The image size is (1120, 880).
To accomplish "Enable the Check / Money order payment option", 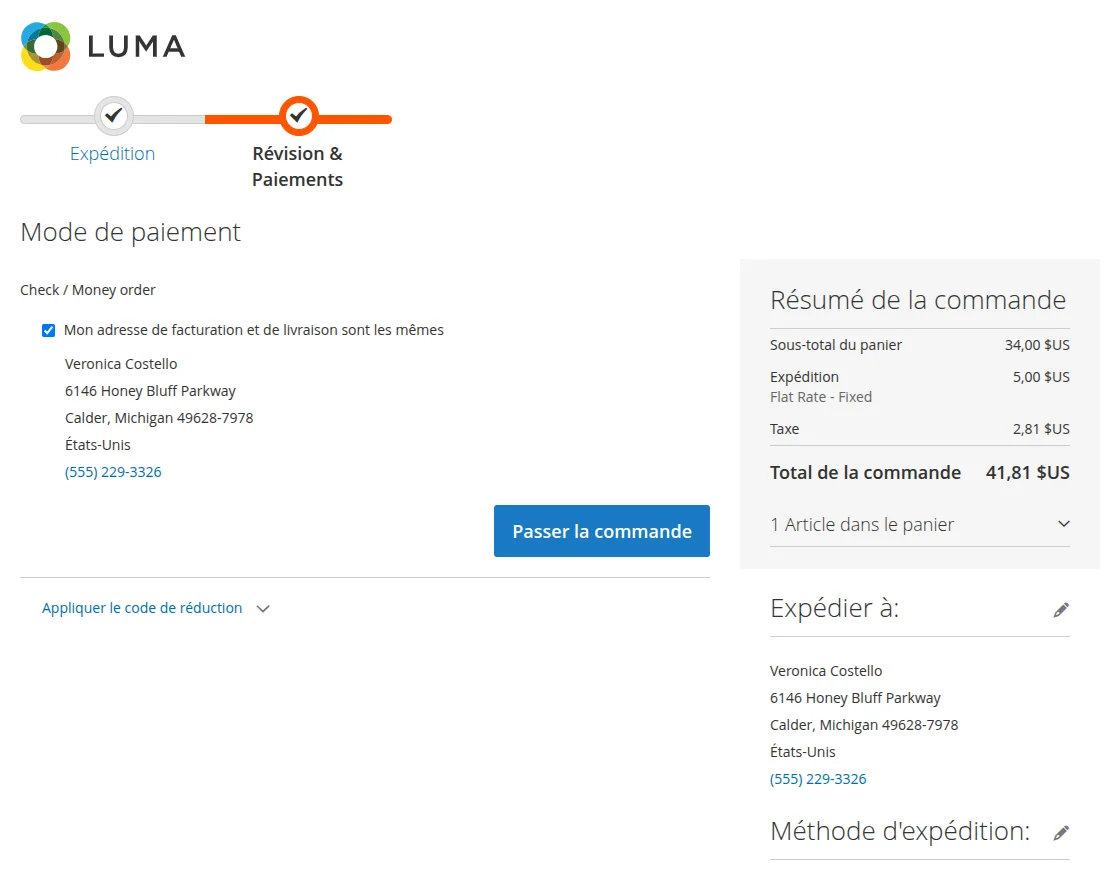I will pyautogui.click(x=88, y=290).
